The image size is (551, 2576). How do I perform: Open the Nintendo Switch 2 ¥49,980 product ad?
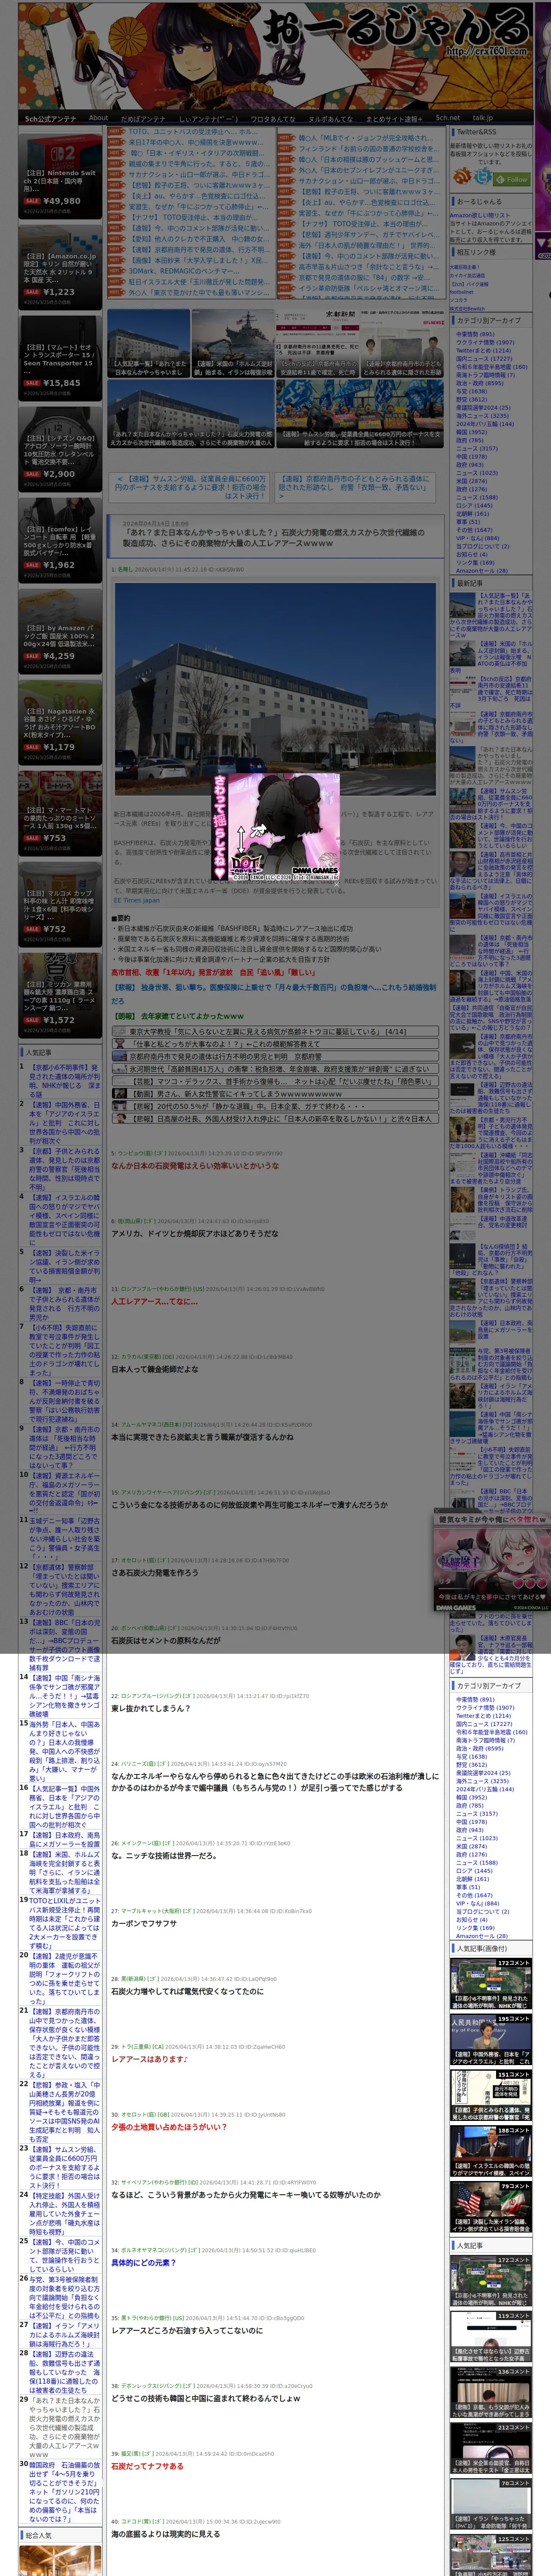[60, 177]
